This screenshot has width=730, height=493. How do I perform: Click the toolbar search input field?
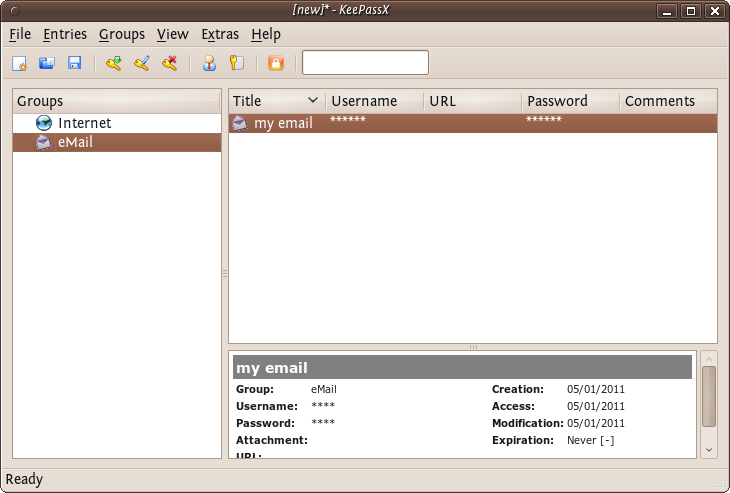(365, 63)
